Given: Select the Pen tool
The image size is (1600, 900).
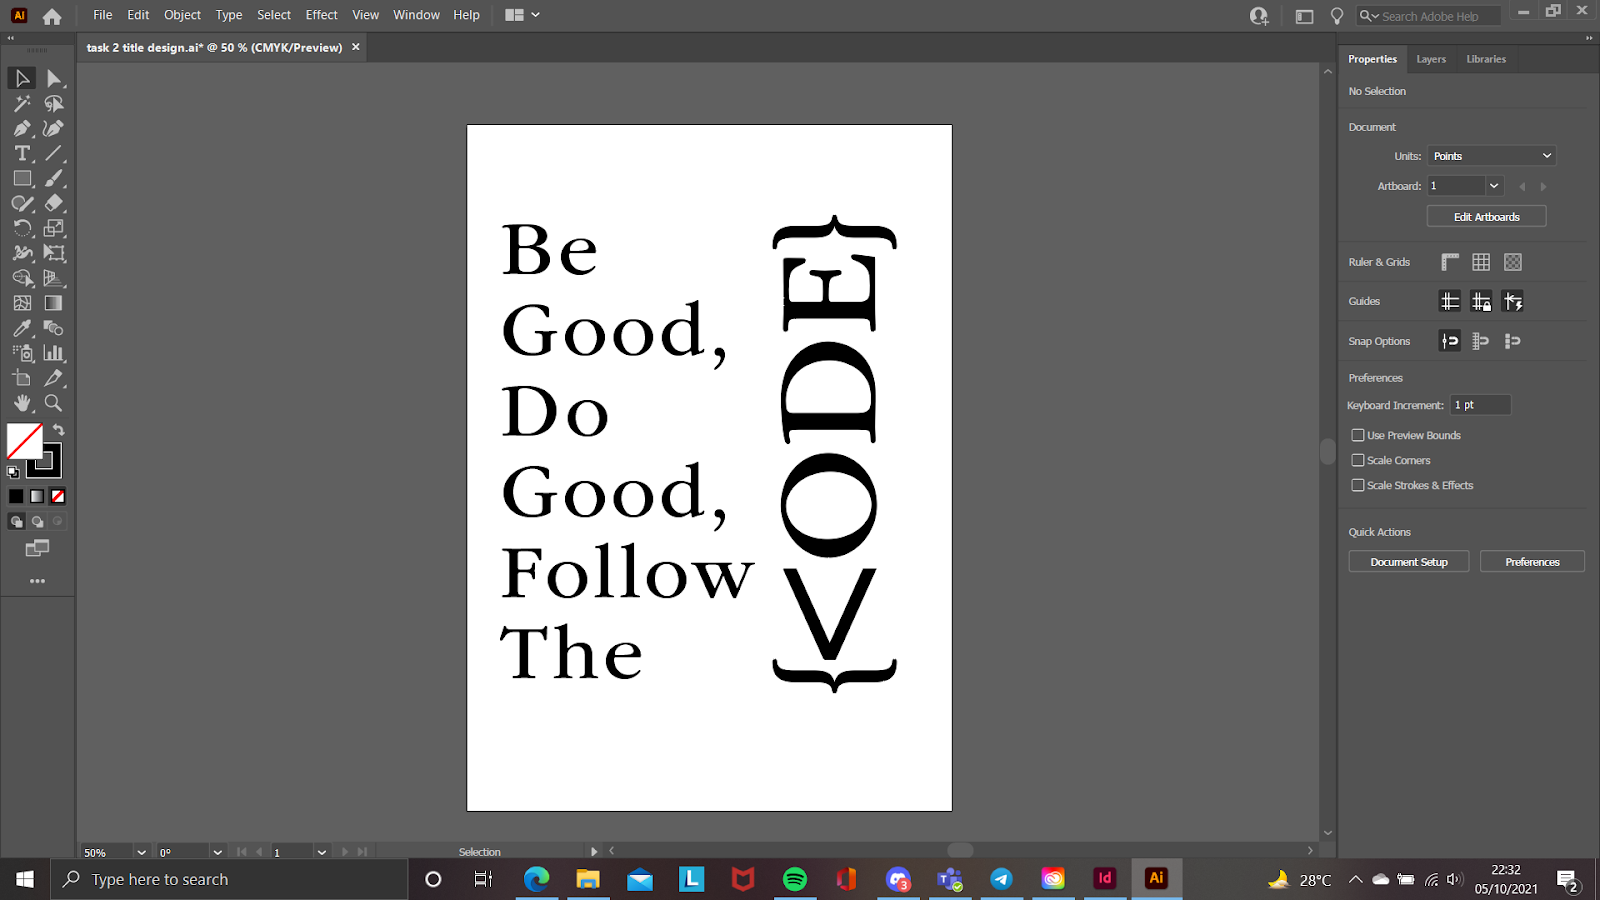Looking at the screenshot, I should tap(22, 128).
